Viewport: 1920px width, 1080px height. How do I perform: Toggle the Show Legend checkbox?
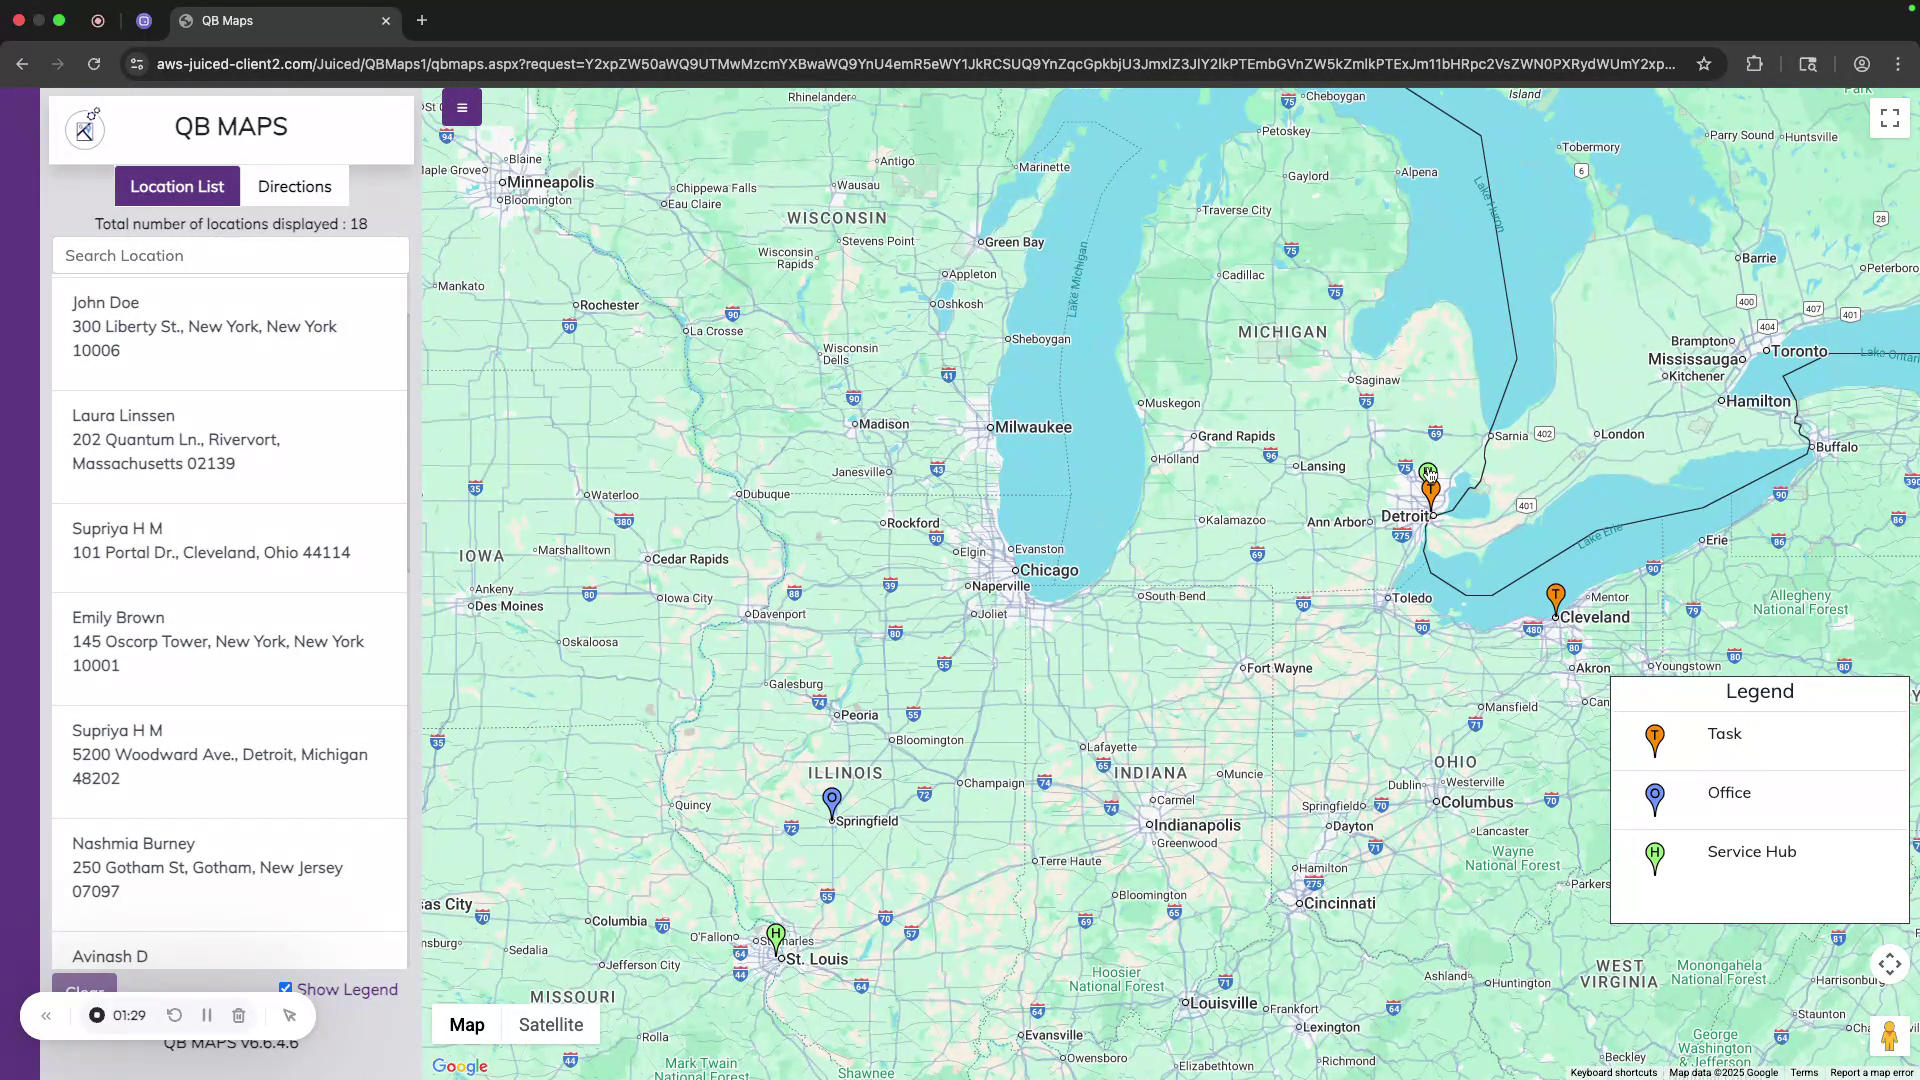[x=286, y=987]
